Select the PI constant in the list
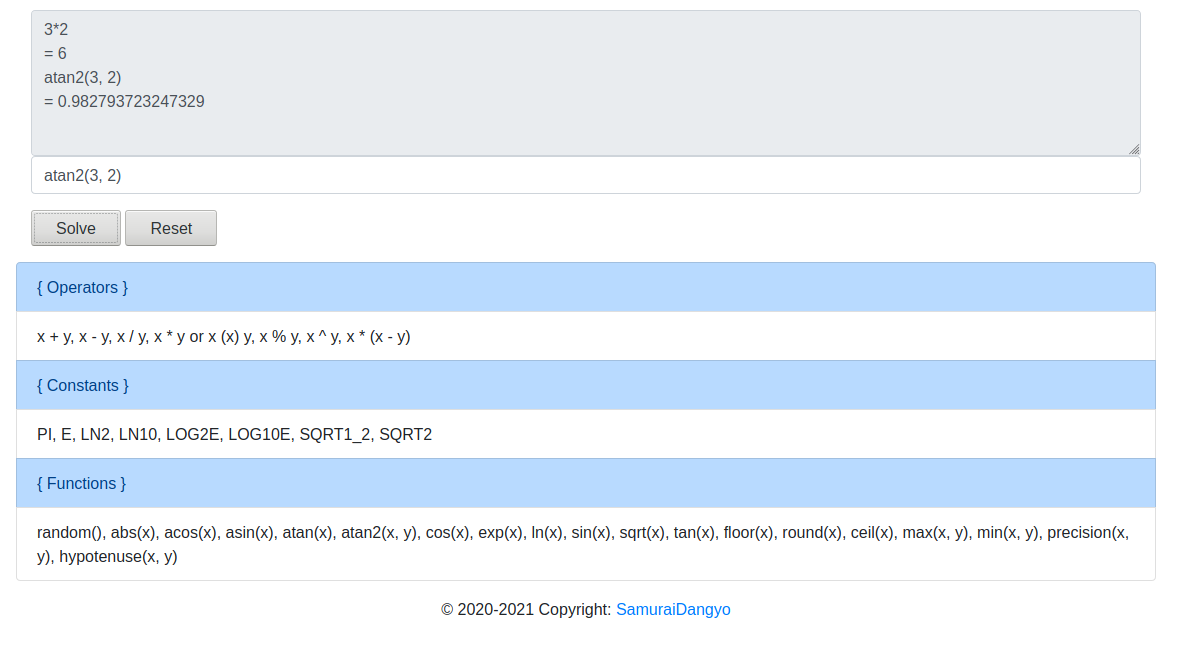 [45, 434]
